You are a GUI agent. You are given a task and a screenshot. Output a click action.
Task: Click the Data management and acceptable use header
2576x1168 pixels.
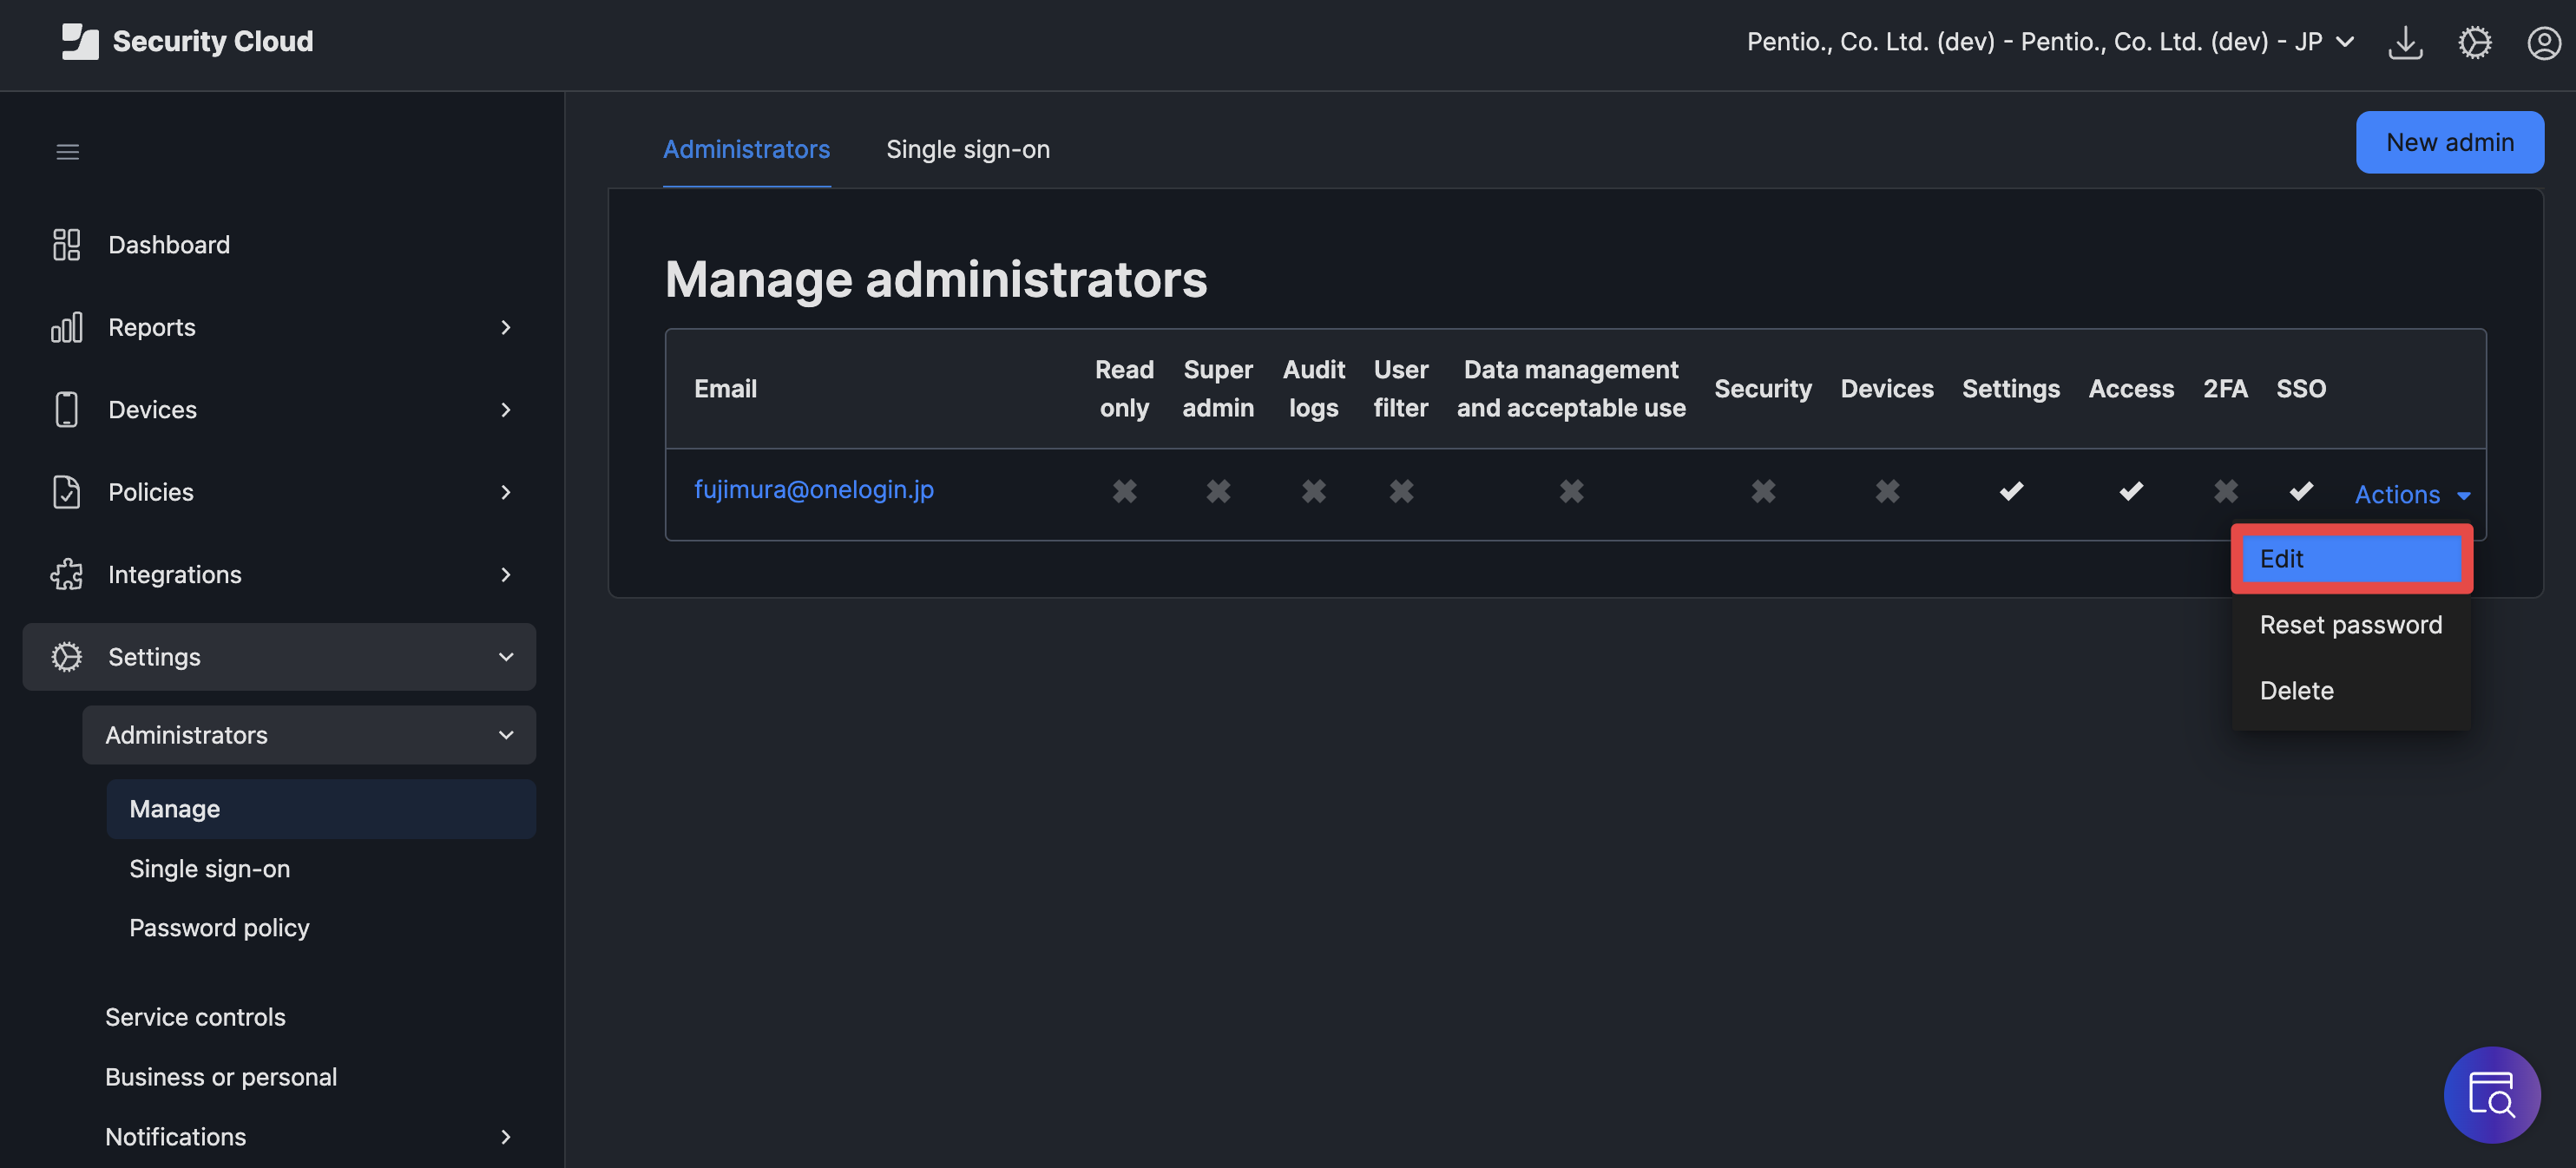coord(1571,388)
